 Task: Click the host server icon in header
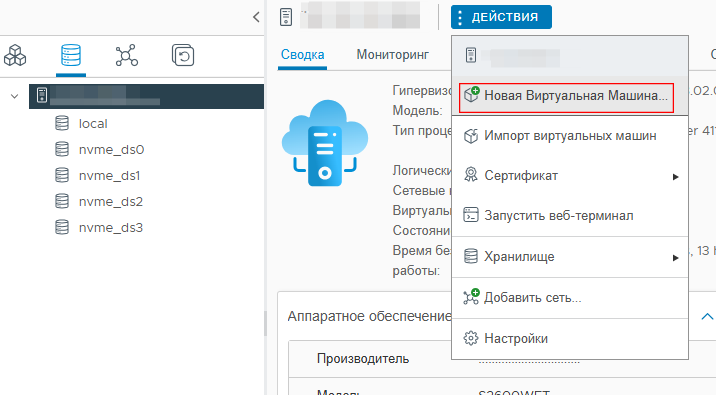point(286,17)
